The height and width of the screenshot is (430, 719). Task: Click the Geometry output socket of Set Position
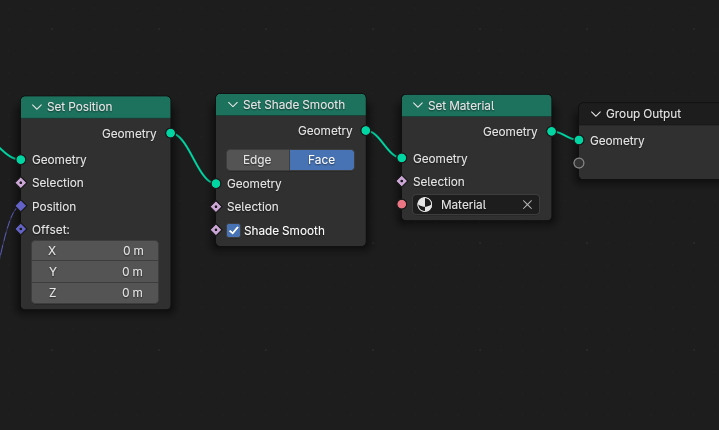[x=171, y=133]
